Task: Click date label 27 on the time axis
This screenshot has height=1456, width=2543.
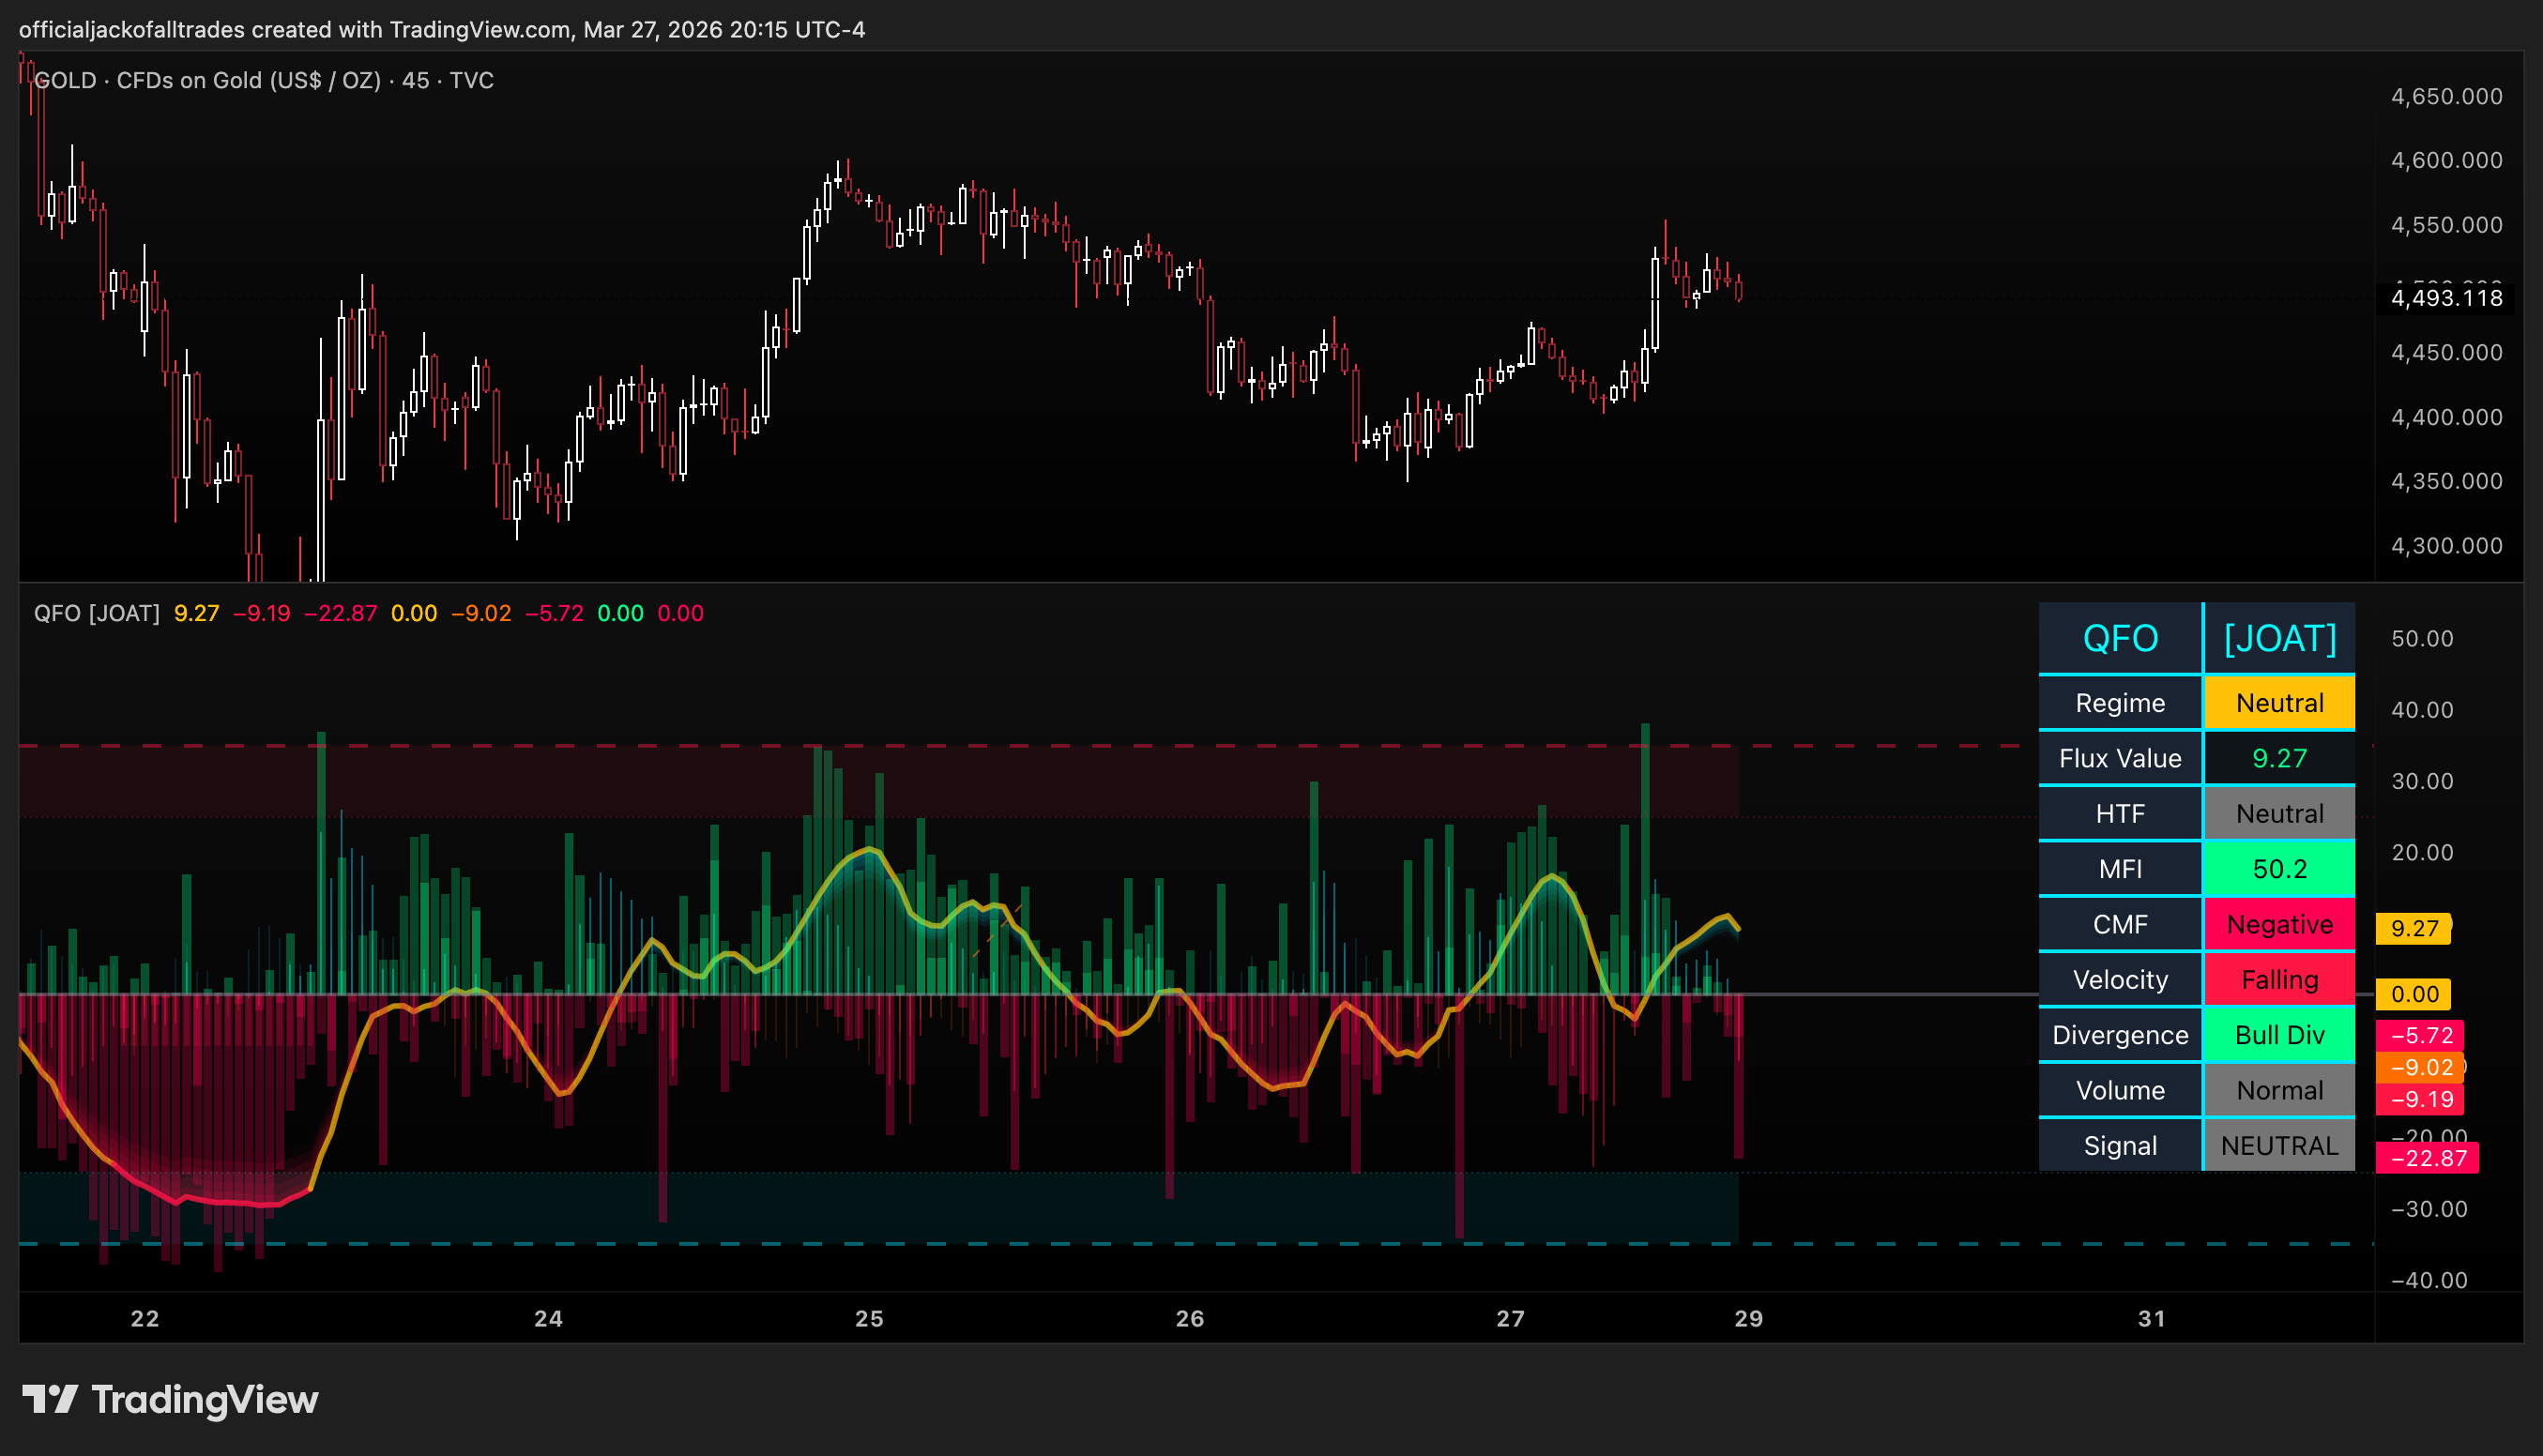Action: (x=1510, y=1318)
